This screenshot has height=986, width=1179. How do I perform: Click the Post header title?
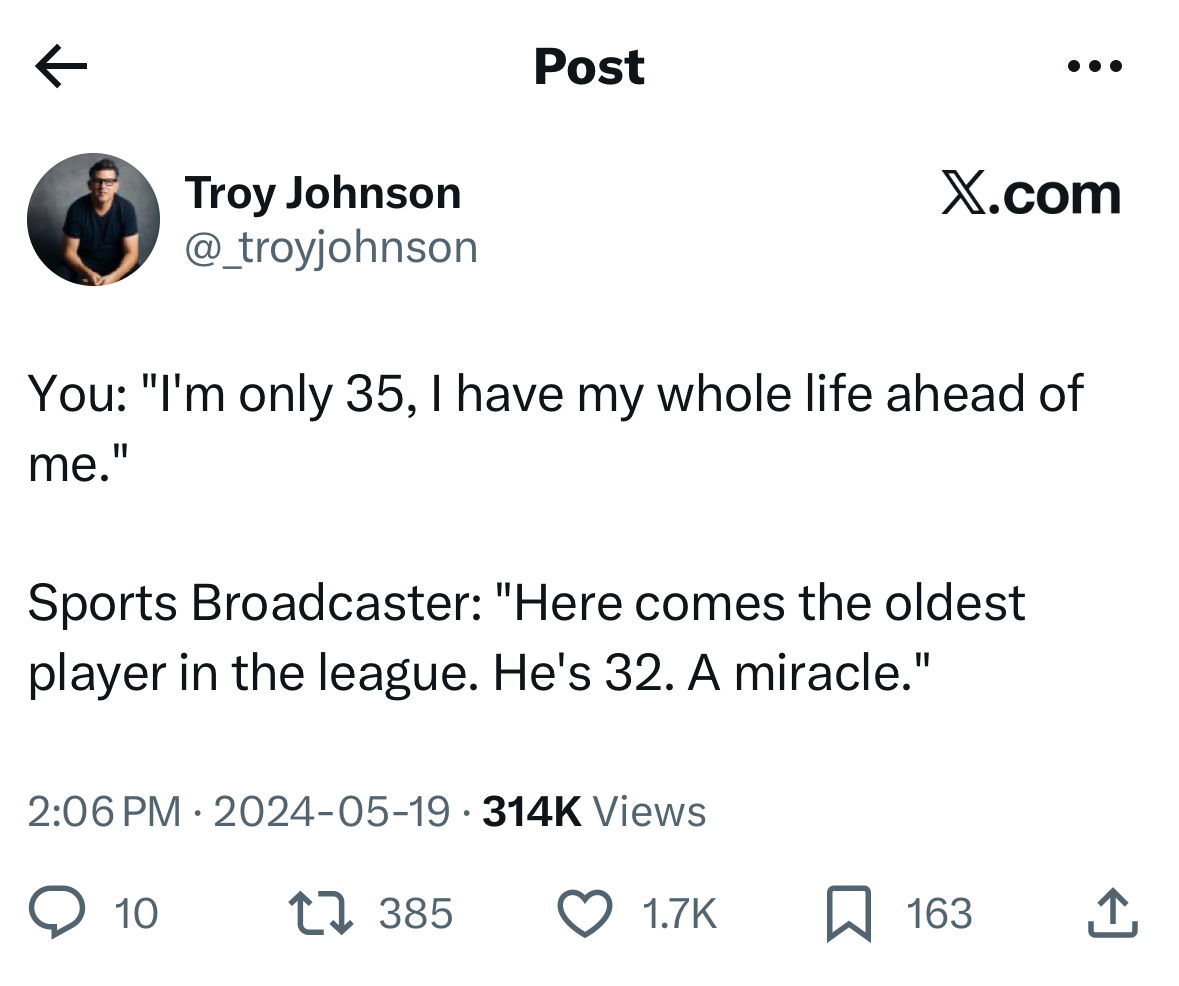[589, 68]
